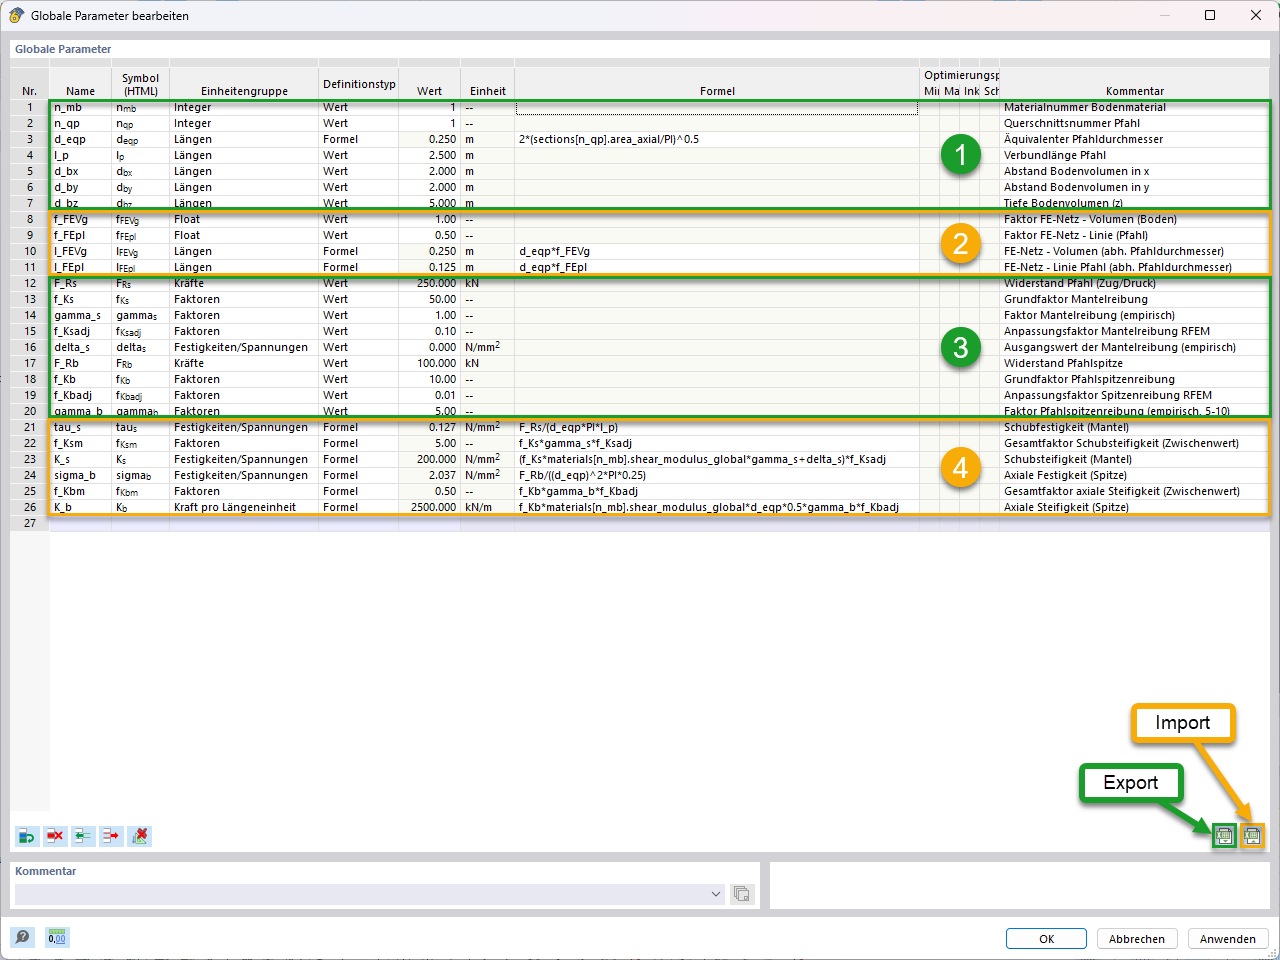The width and height of the screenshot is (1280, 960).
Task: Select the name cell f_FEVg
Action: [x=81, y=219]
